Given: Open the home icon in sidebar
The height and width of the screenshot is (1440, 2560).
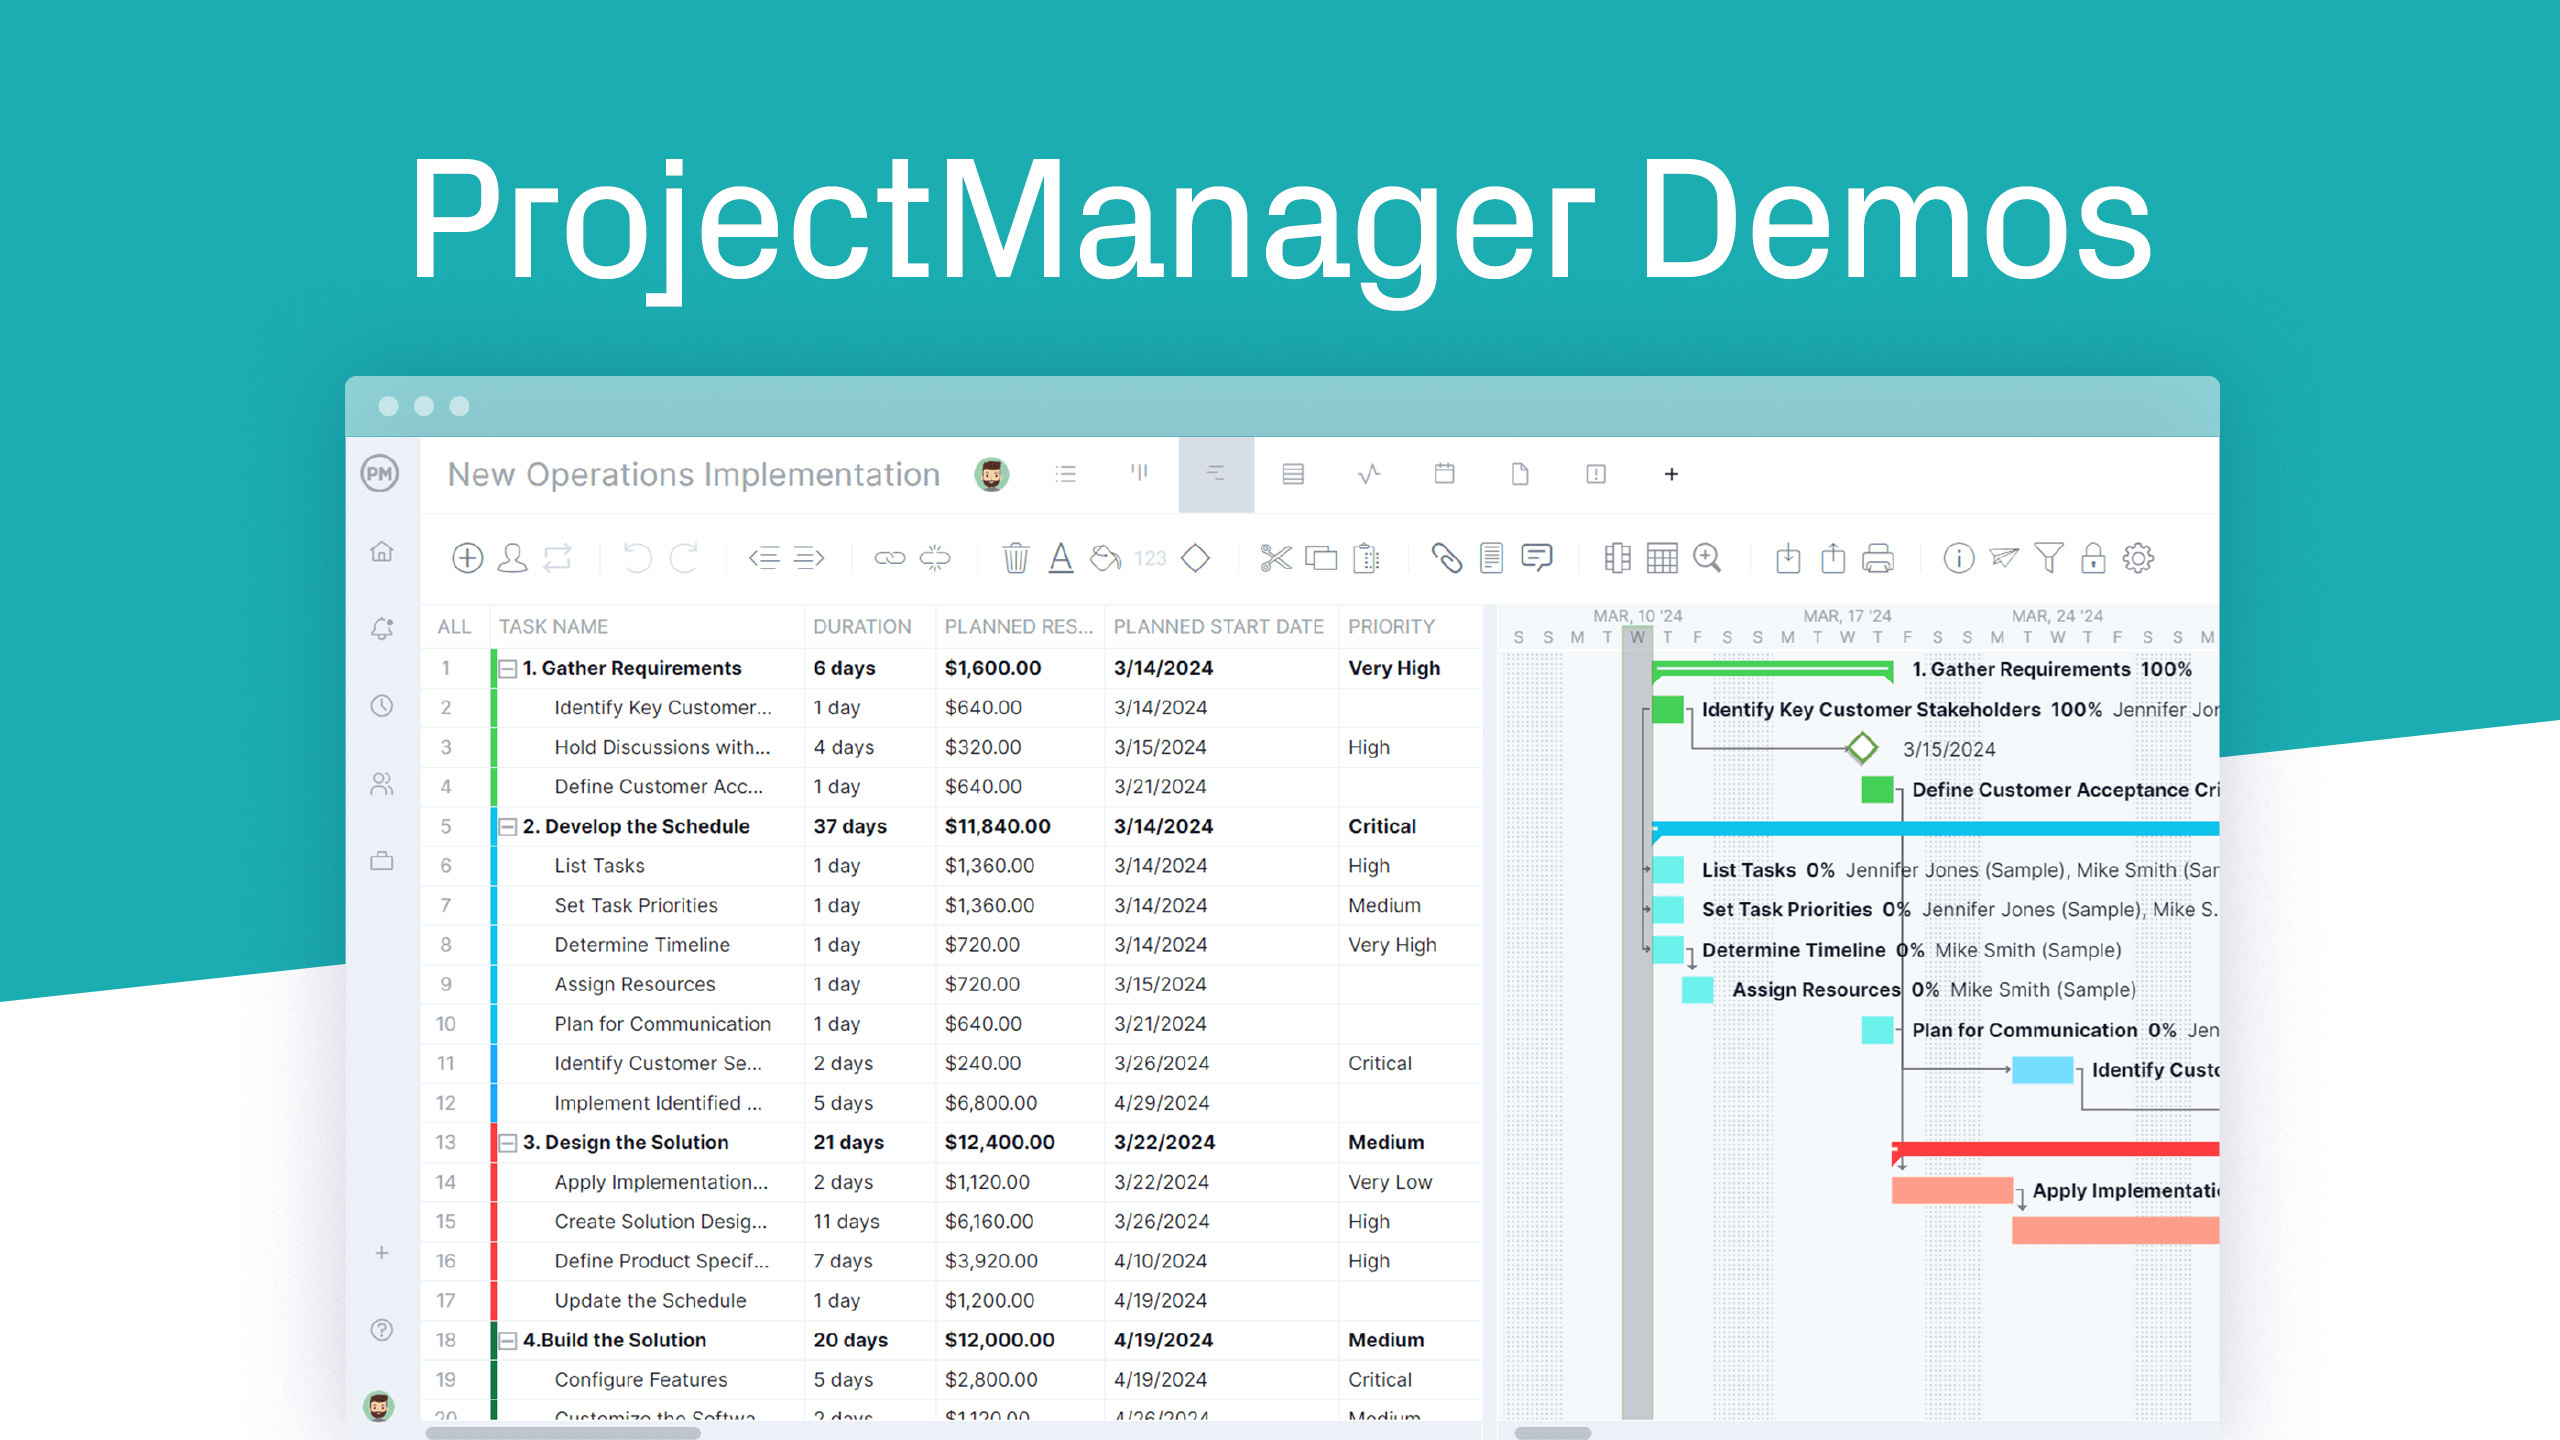Looking at the screenshot, I should pos(382,552).
